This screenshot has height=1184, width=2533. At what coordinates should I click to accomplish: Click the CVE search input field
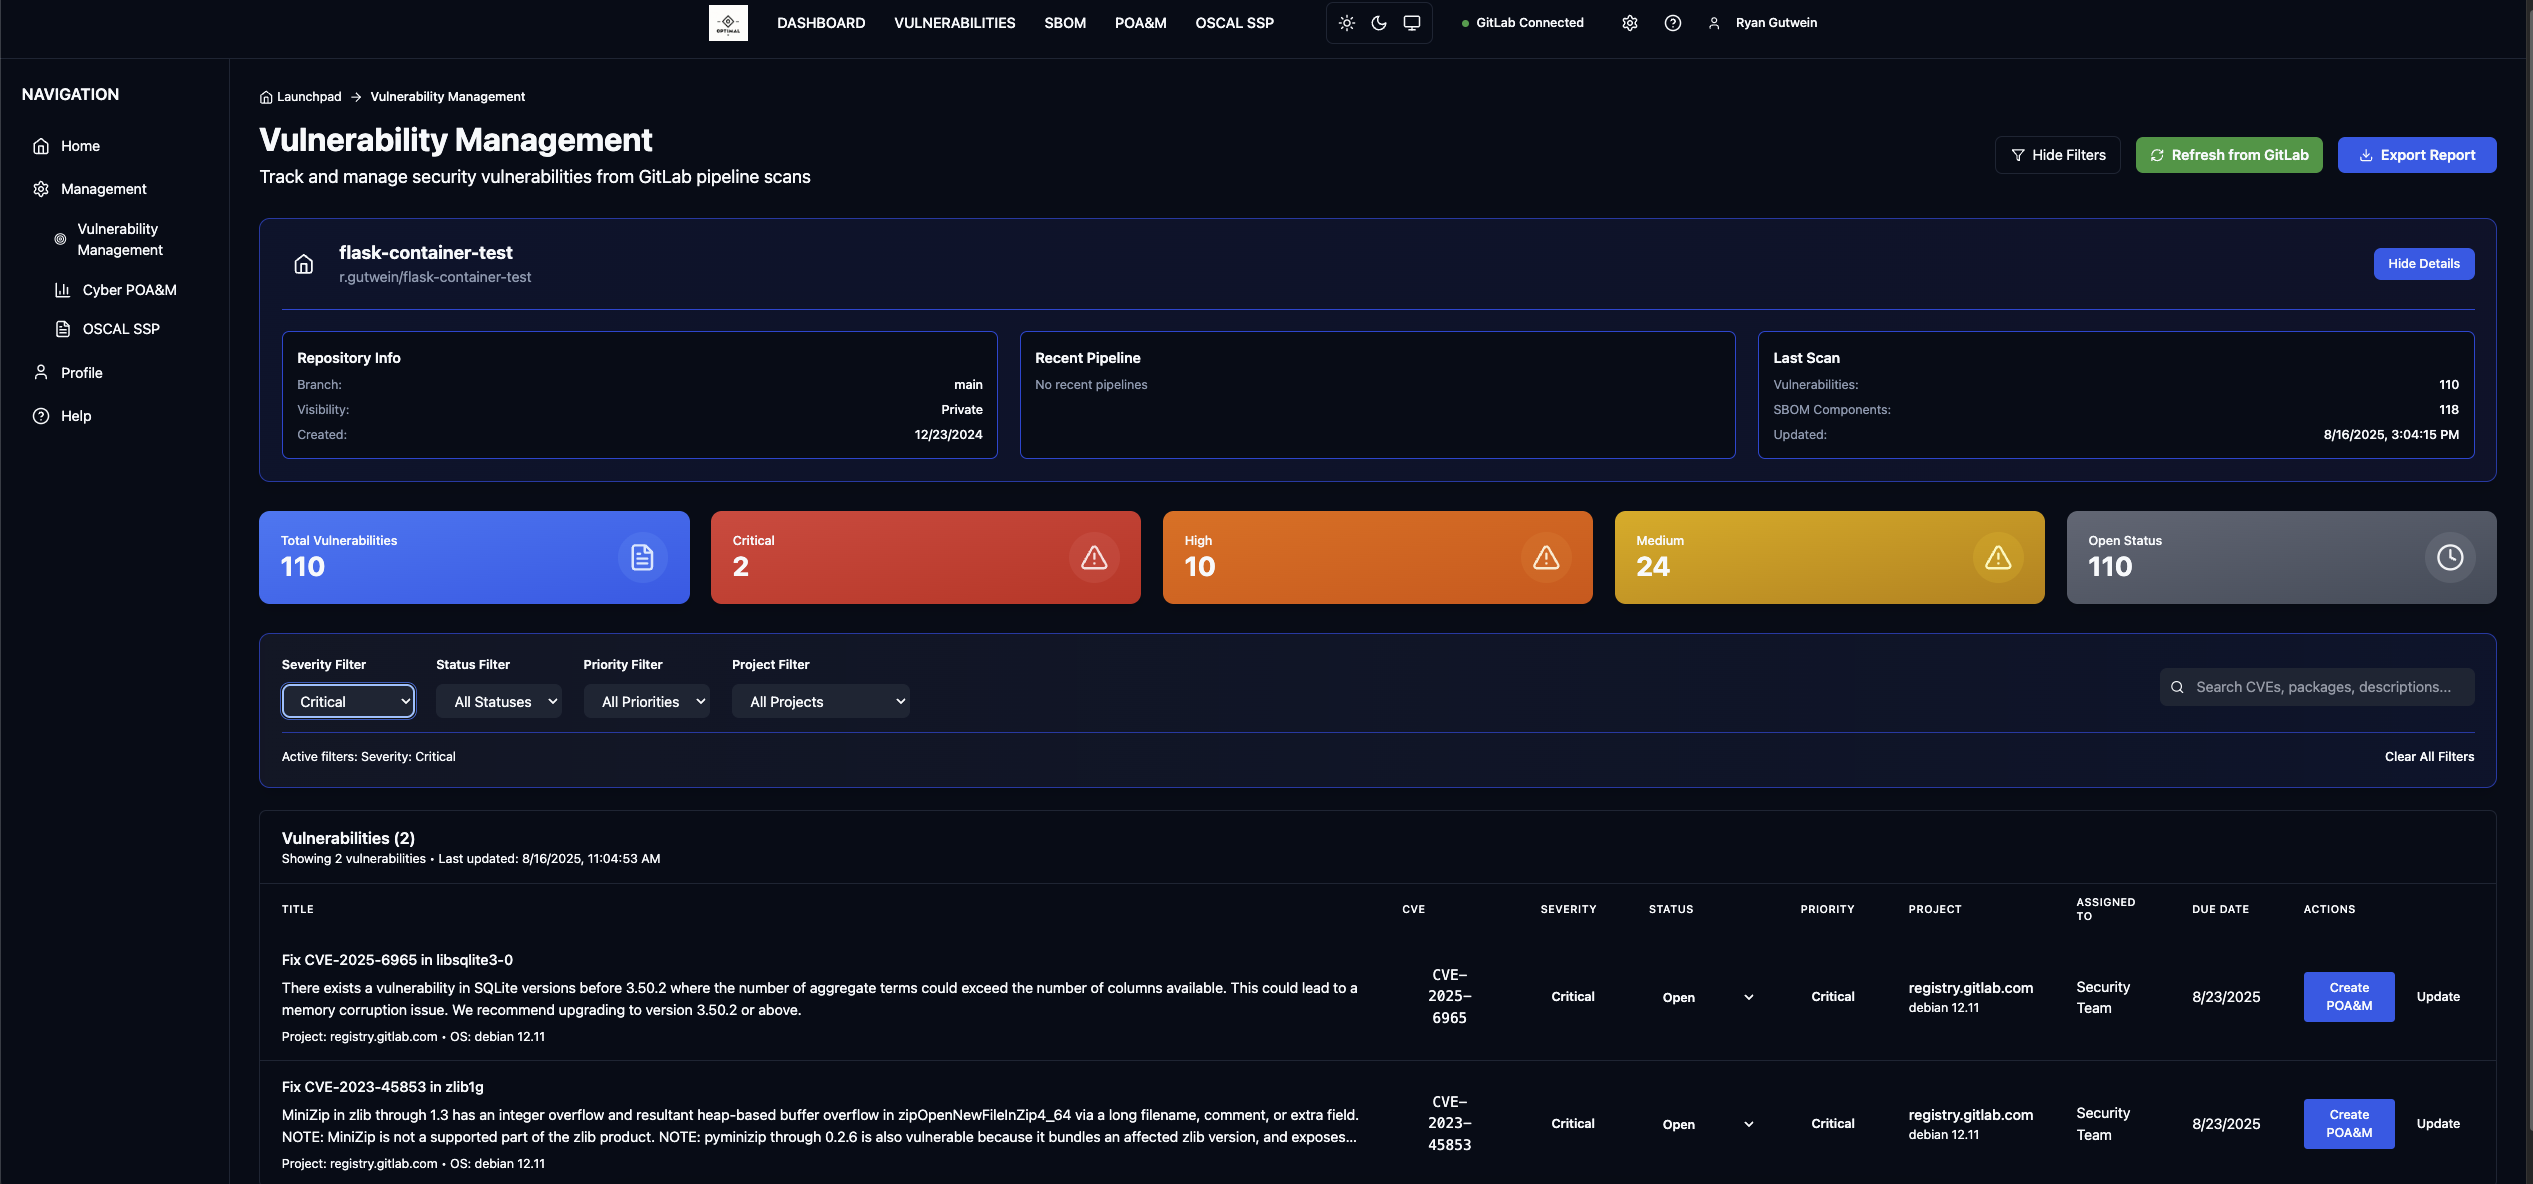pos(2317,687)
